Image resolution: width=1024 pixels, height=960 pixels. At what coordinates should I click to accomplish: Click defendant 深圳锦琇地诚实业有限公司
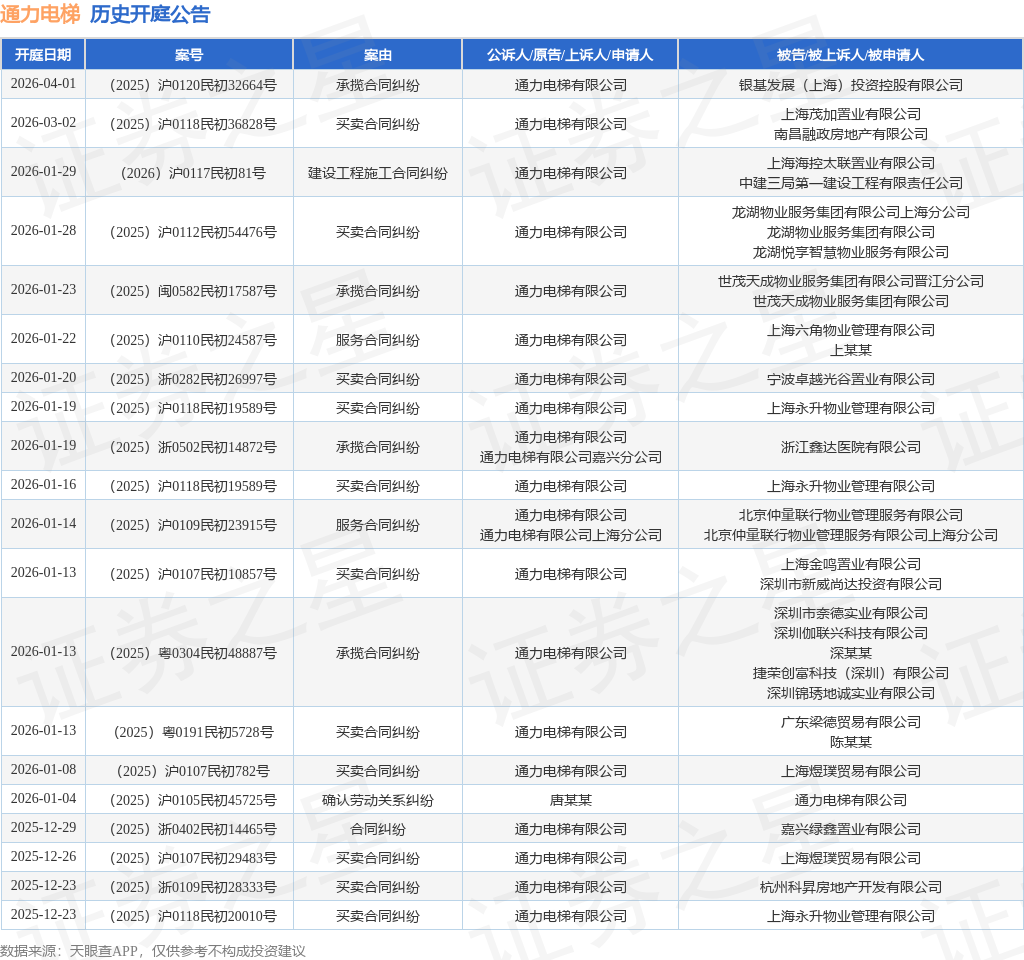click(x=850, y=693)
